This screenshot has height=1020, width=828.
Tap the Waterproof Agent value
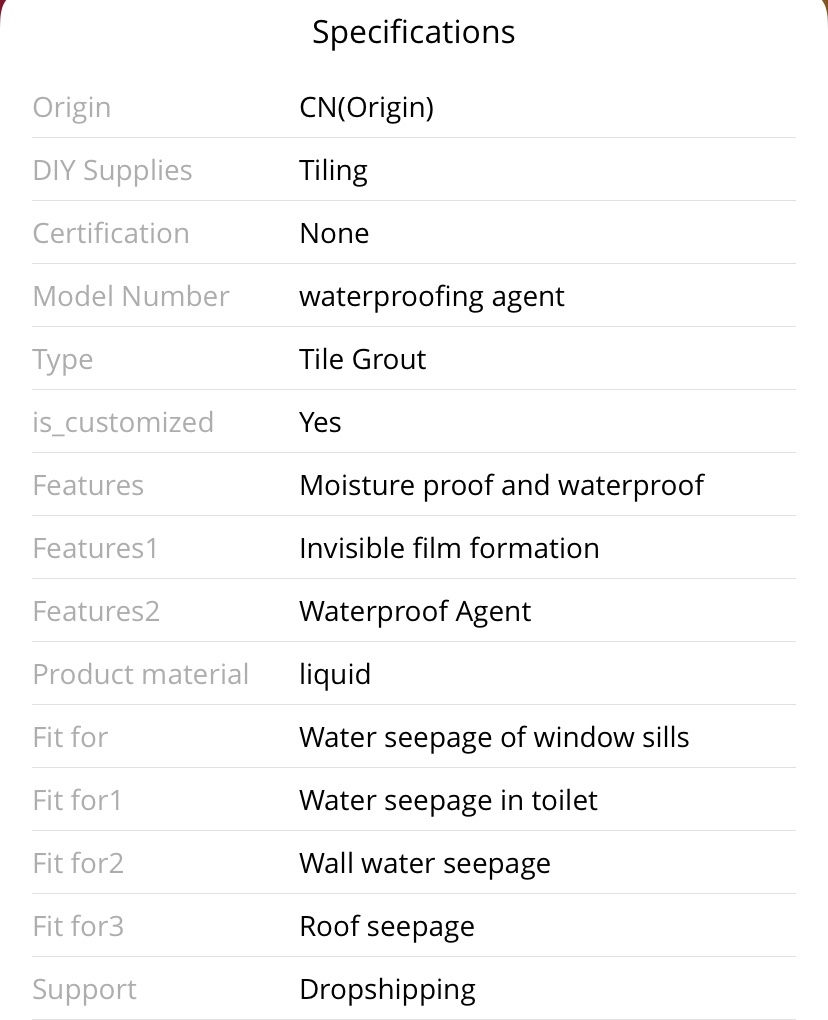(x=415, y=611)
